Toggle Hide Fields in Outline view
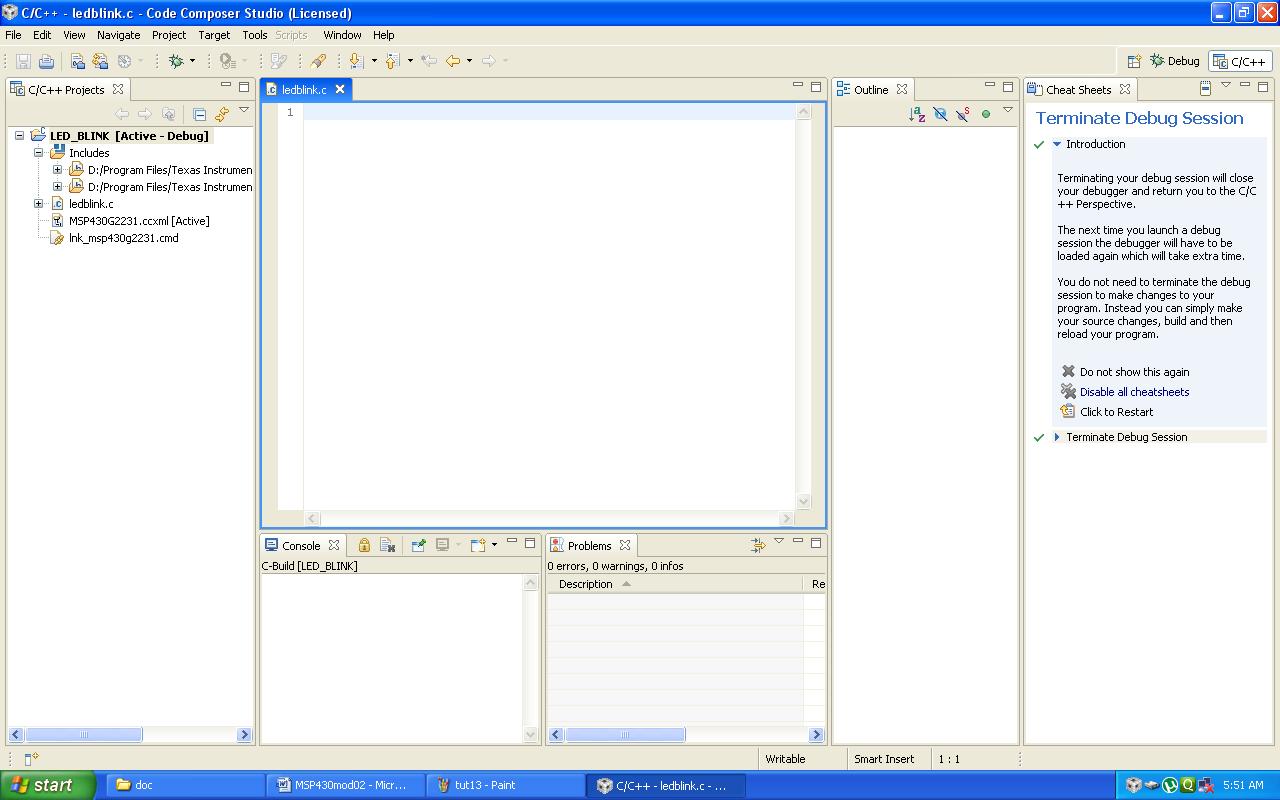 (940, 114)
